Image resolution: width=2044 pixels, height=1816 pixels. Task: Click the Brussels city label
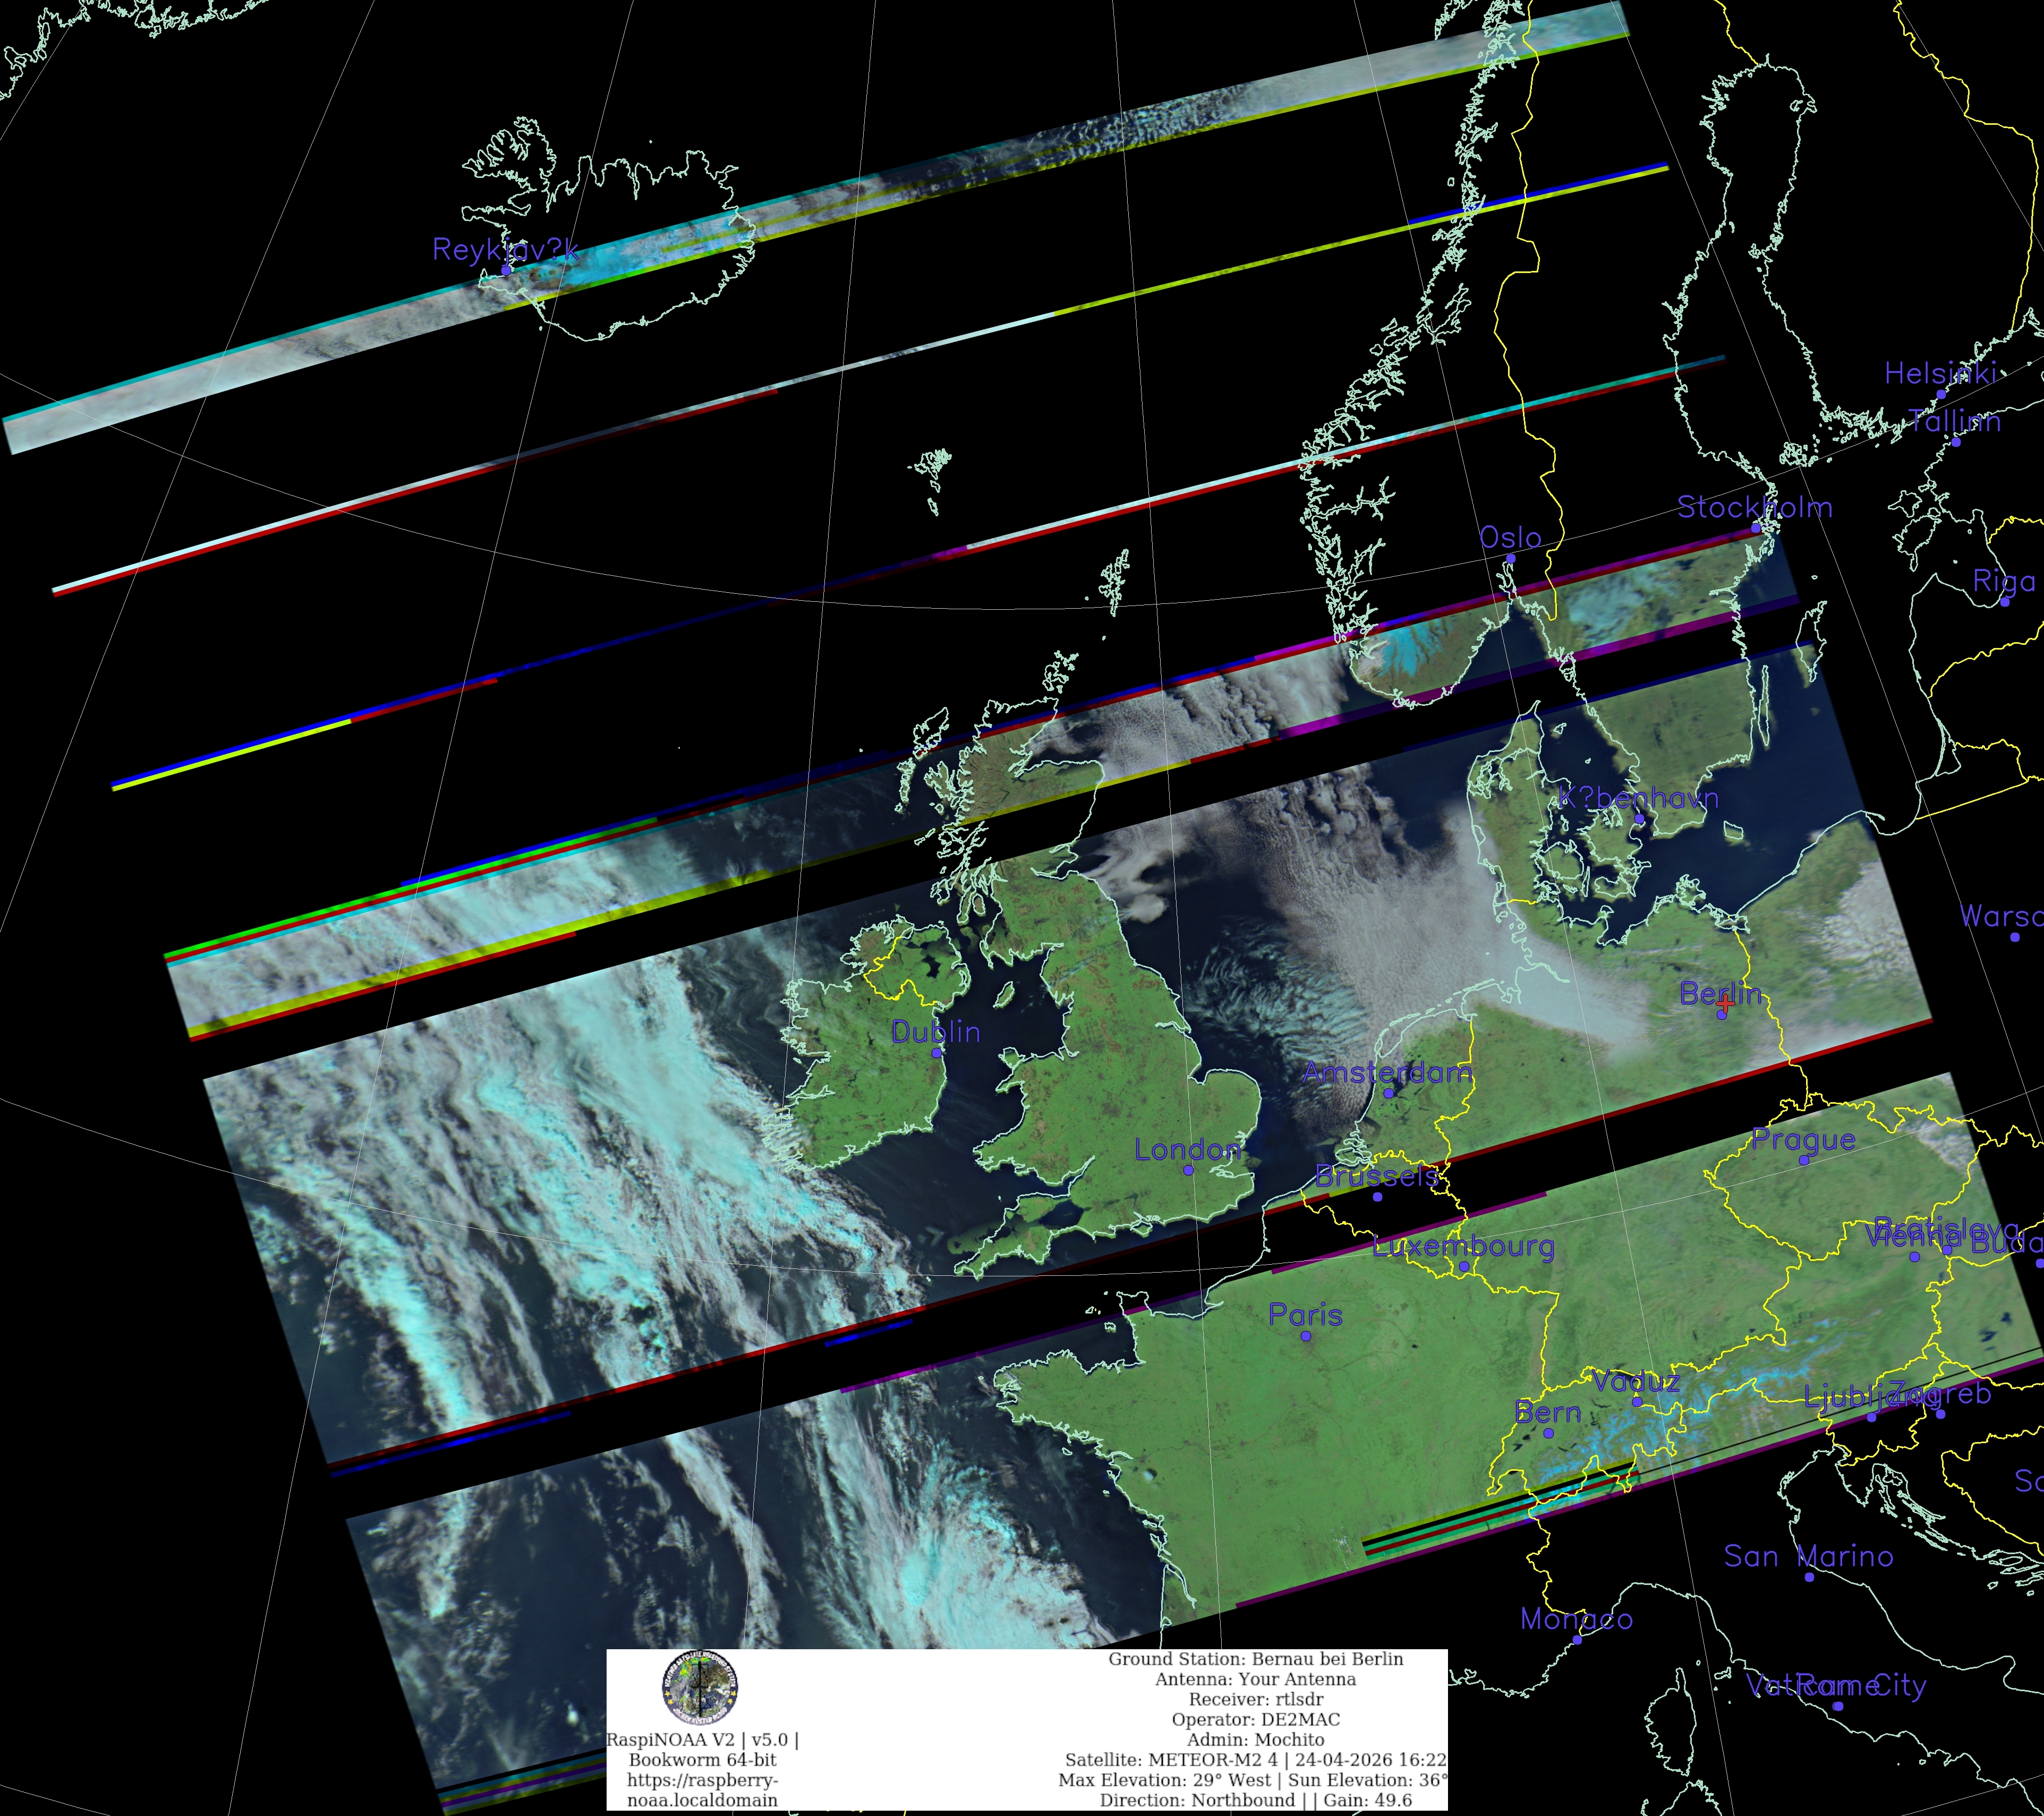1377,1176
